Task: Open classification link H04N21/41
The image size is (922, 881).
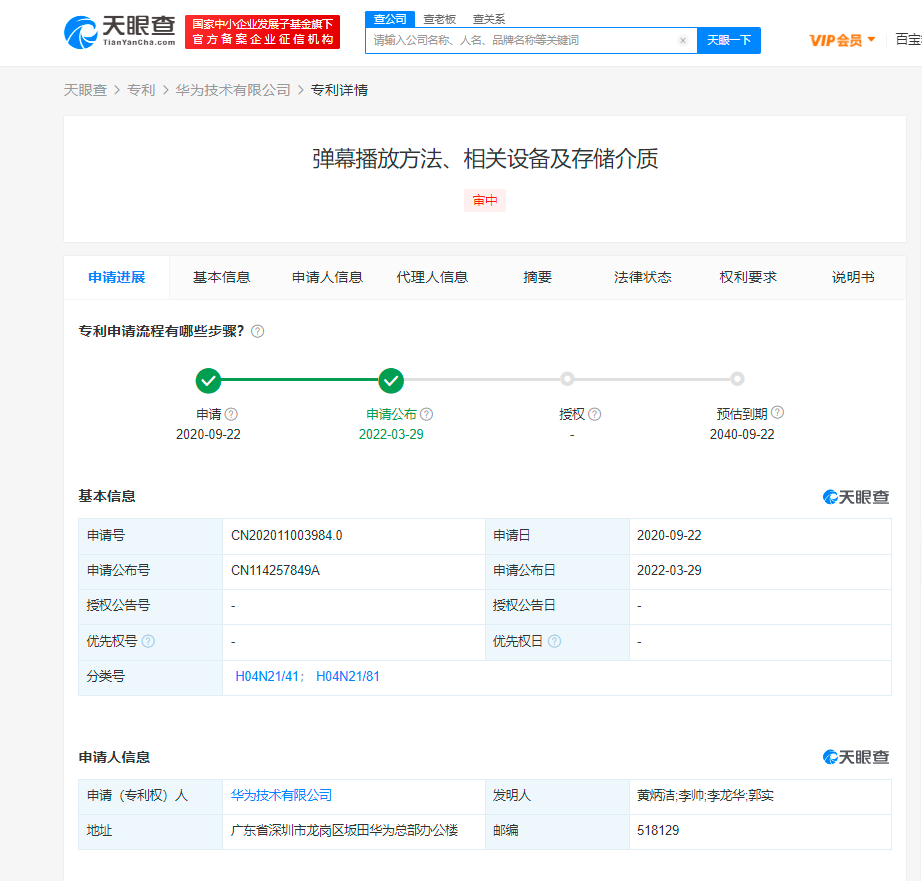Action: (x=268, y=677)
